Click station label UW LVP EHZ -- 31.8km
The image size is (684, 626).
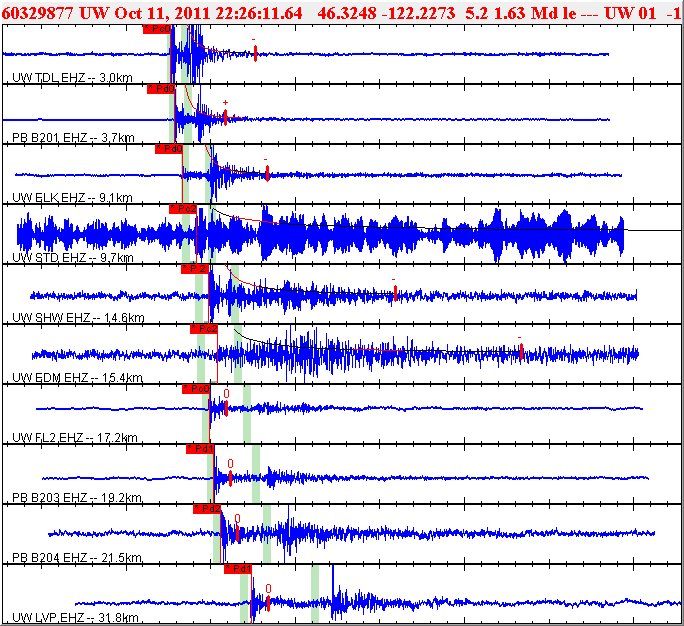pos(75,617)
